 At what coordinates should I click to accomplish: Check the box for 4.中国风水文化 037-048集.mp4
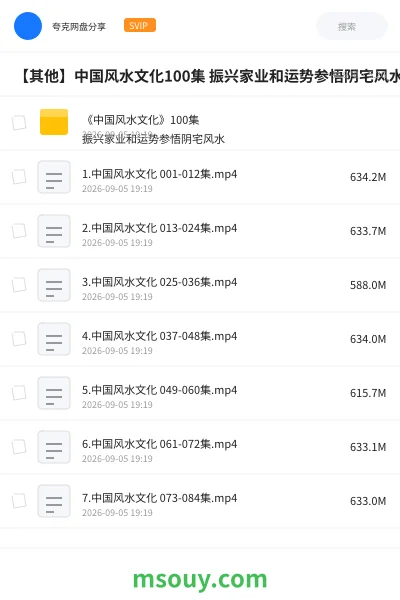(19, 339)
